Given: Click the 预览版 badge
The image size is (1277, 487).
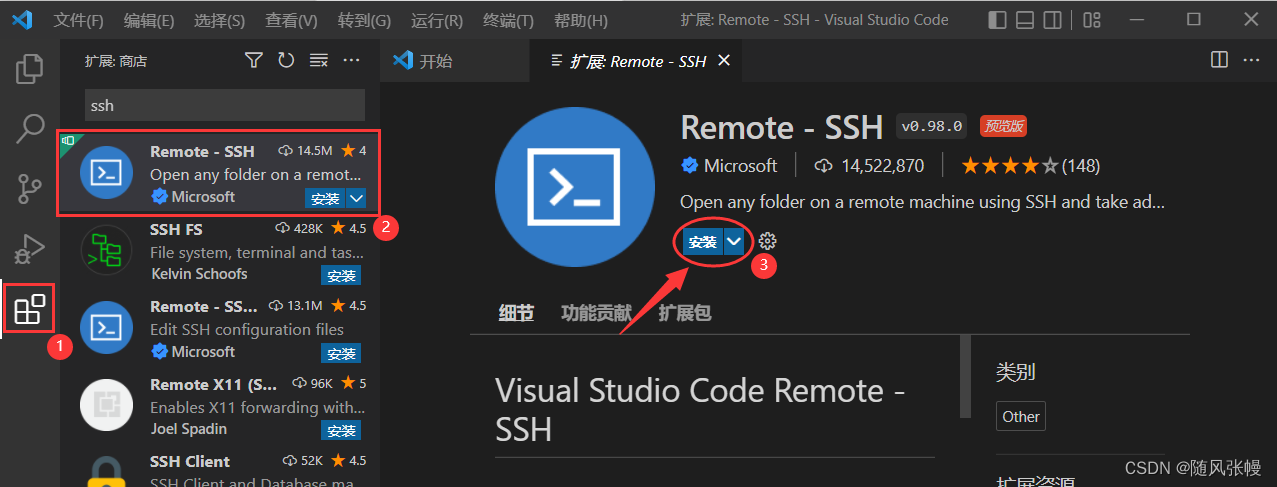Looking at the screenshot, I should point(1003,126).
